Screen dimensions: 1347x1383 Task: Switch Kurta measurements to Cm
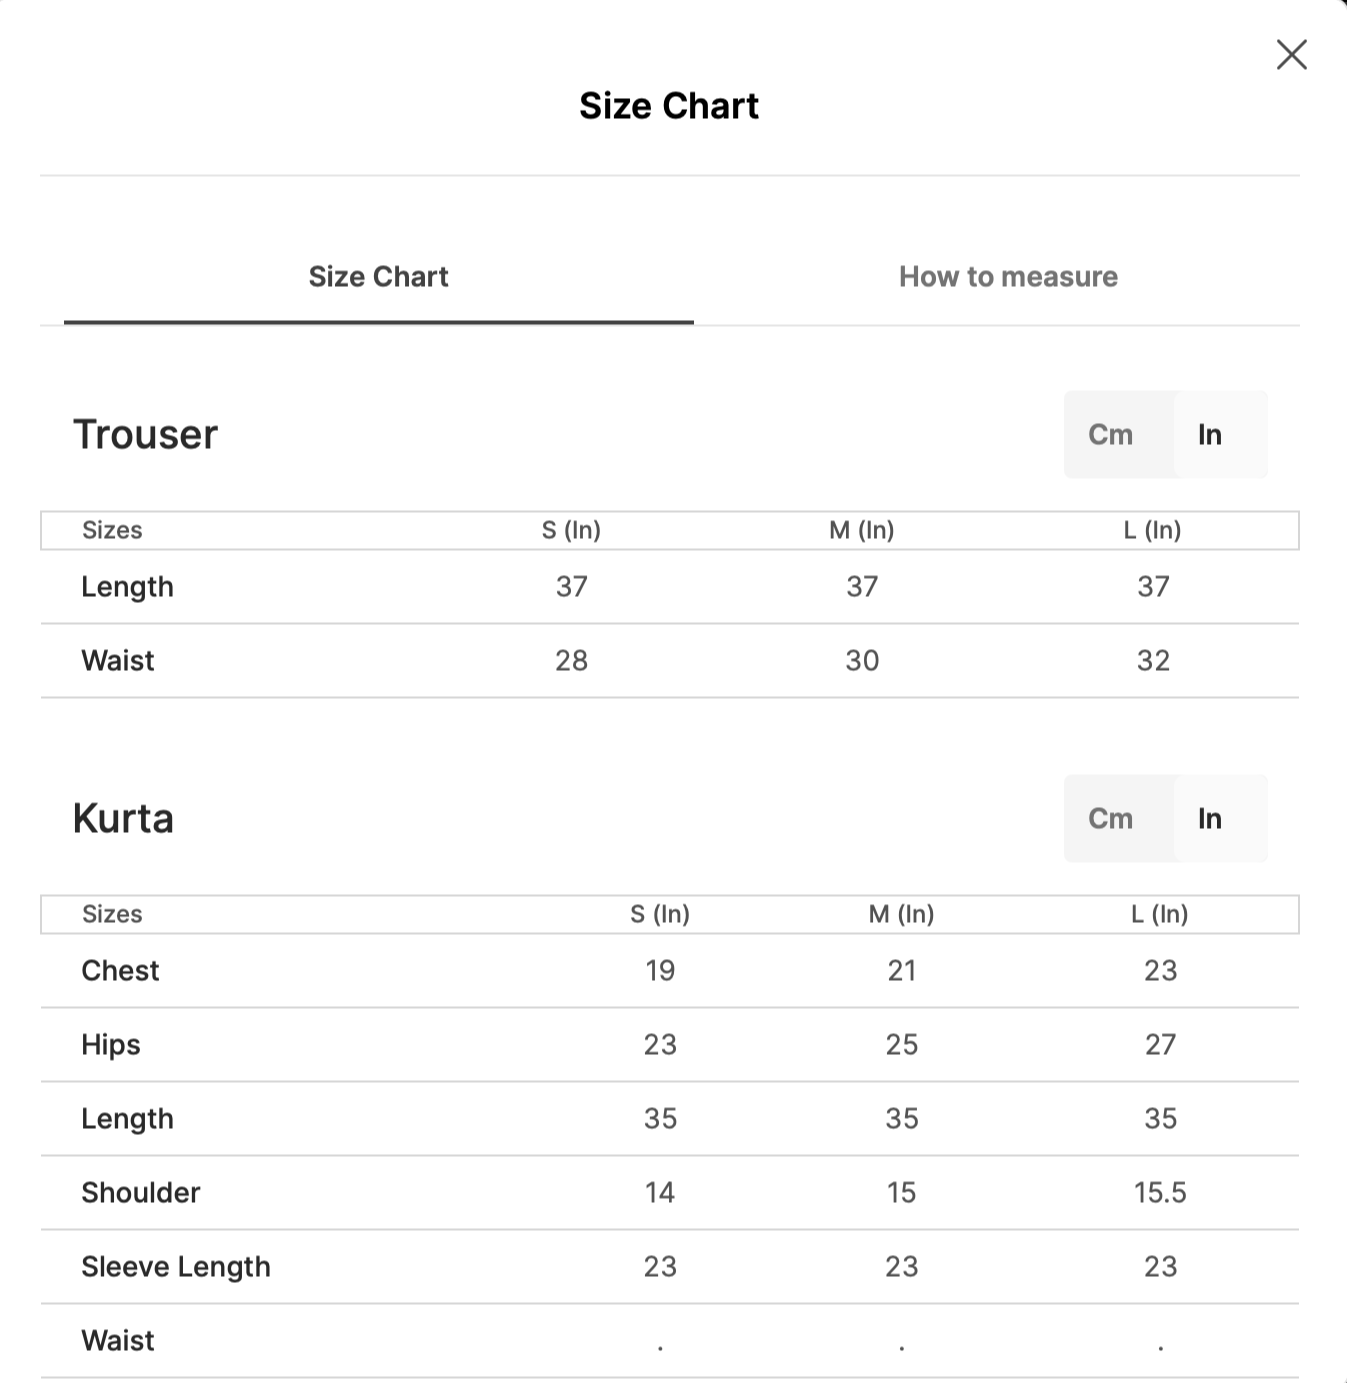click(1110, 819)
